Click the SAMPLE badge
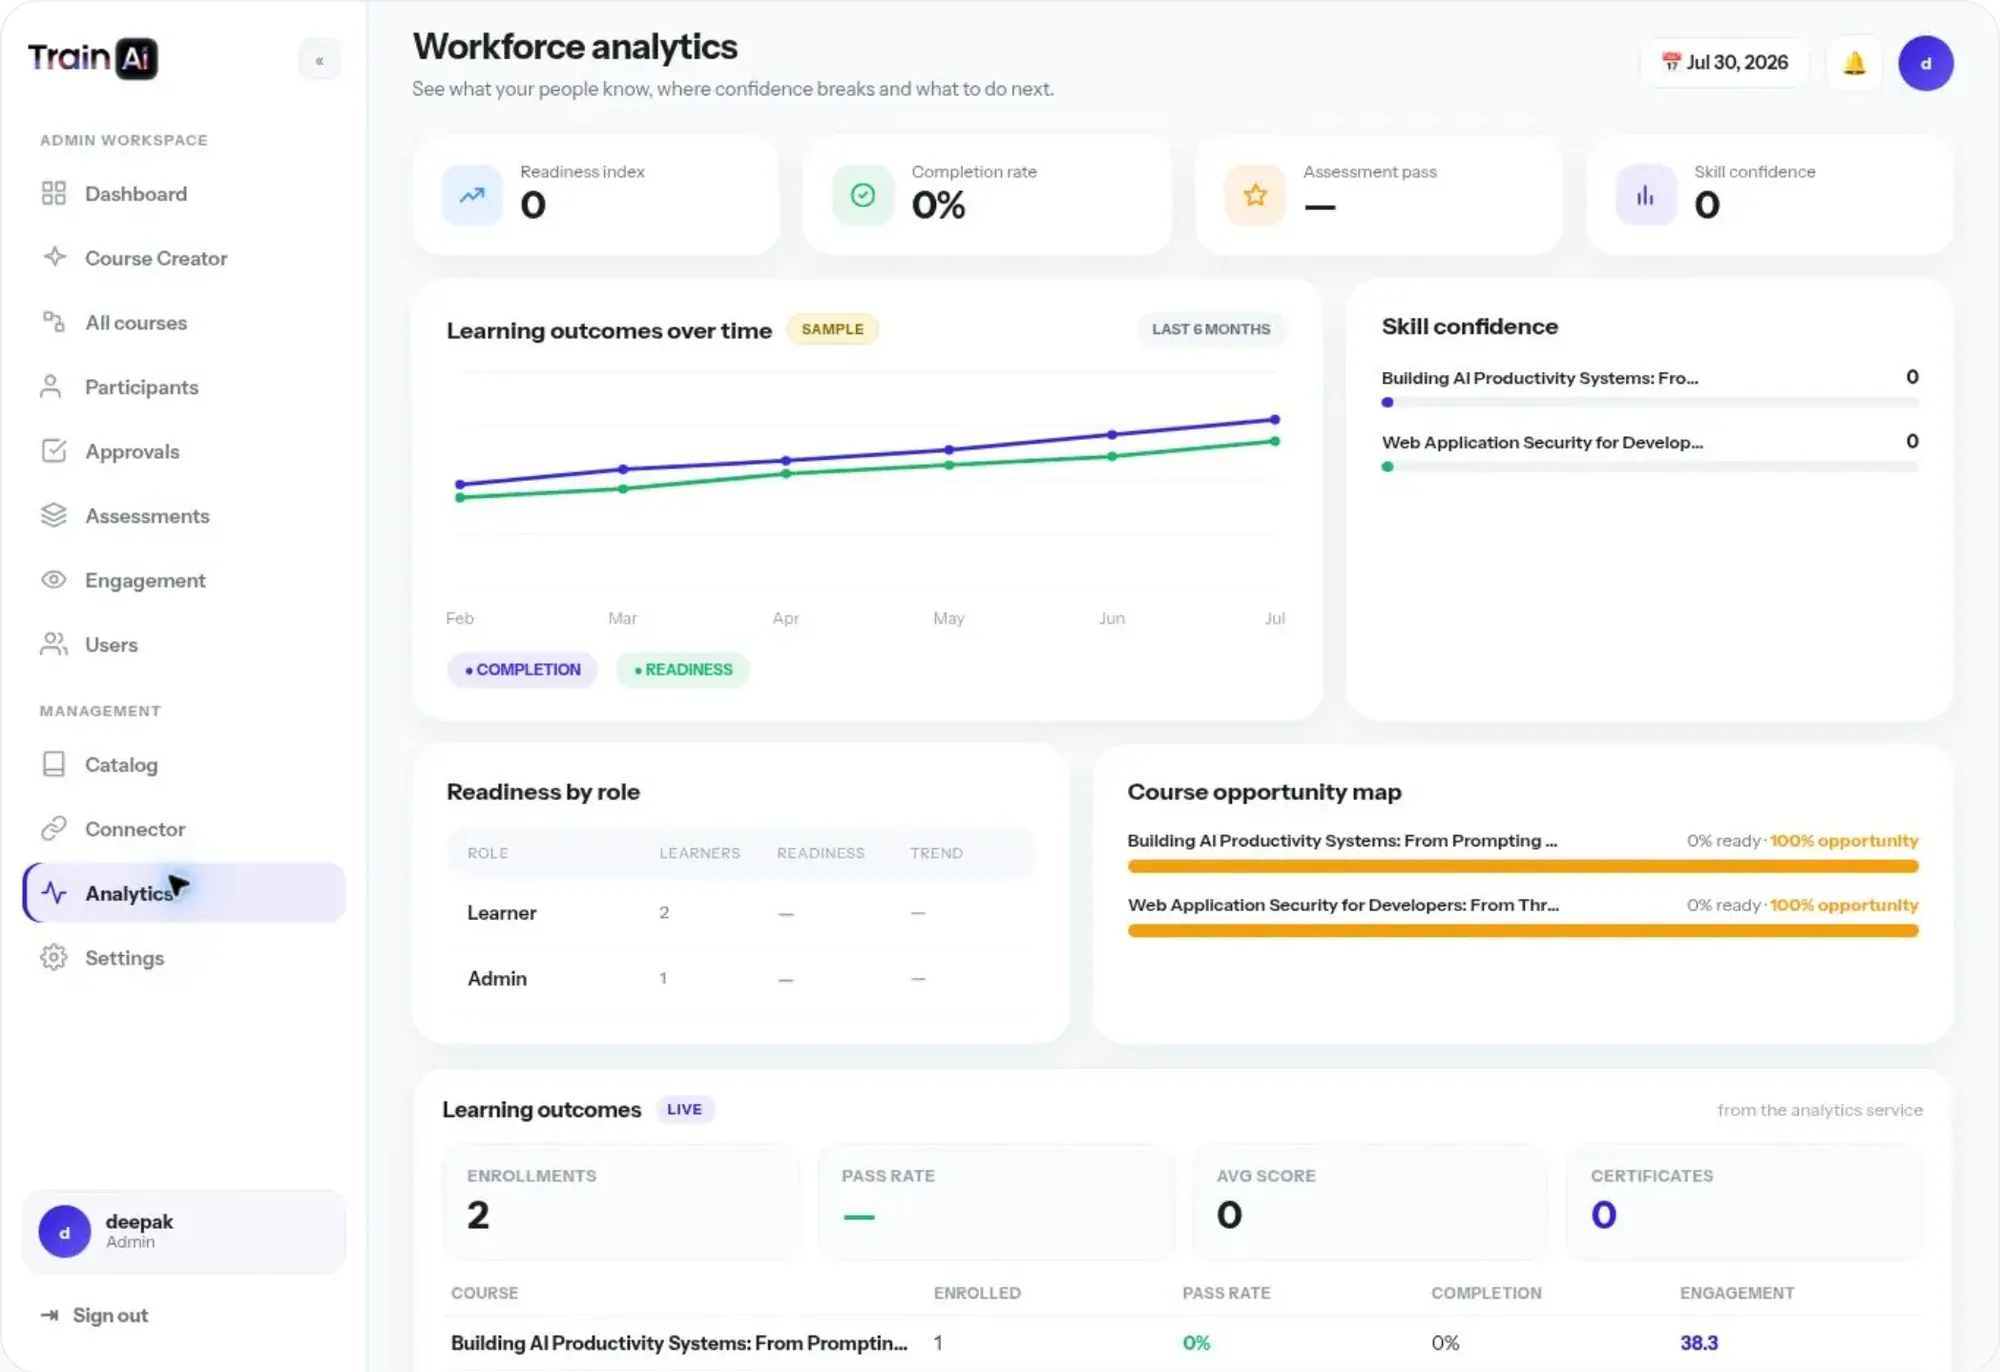2000x1372 pixels. (x=832, y=329)
